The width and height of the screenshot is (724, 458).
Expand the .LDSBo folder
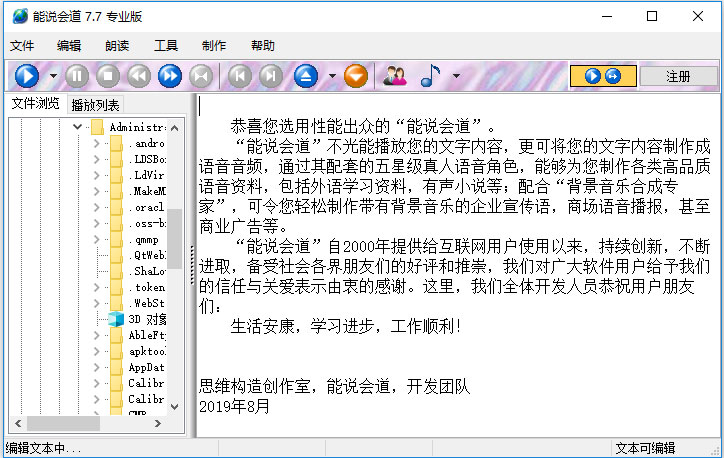click(97, 159)
